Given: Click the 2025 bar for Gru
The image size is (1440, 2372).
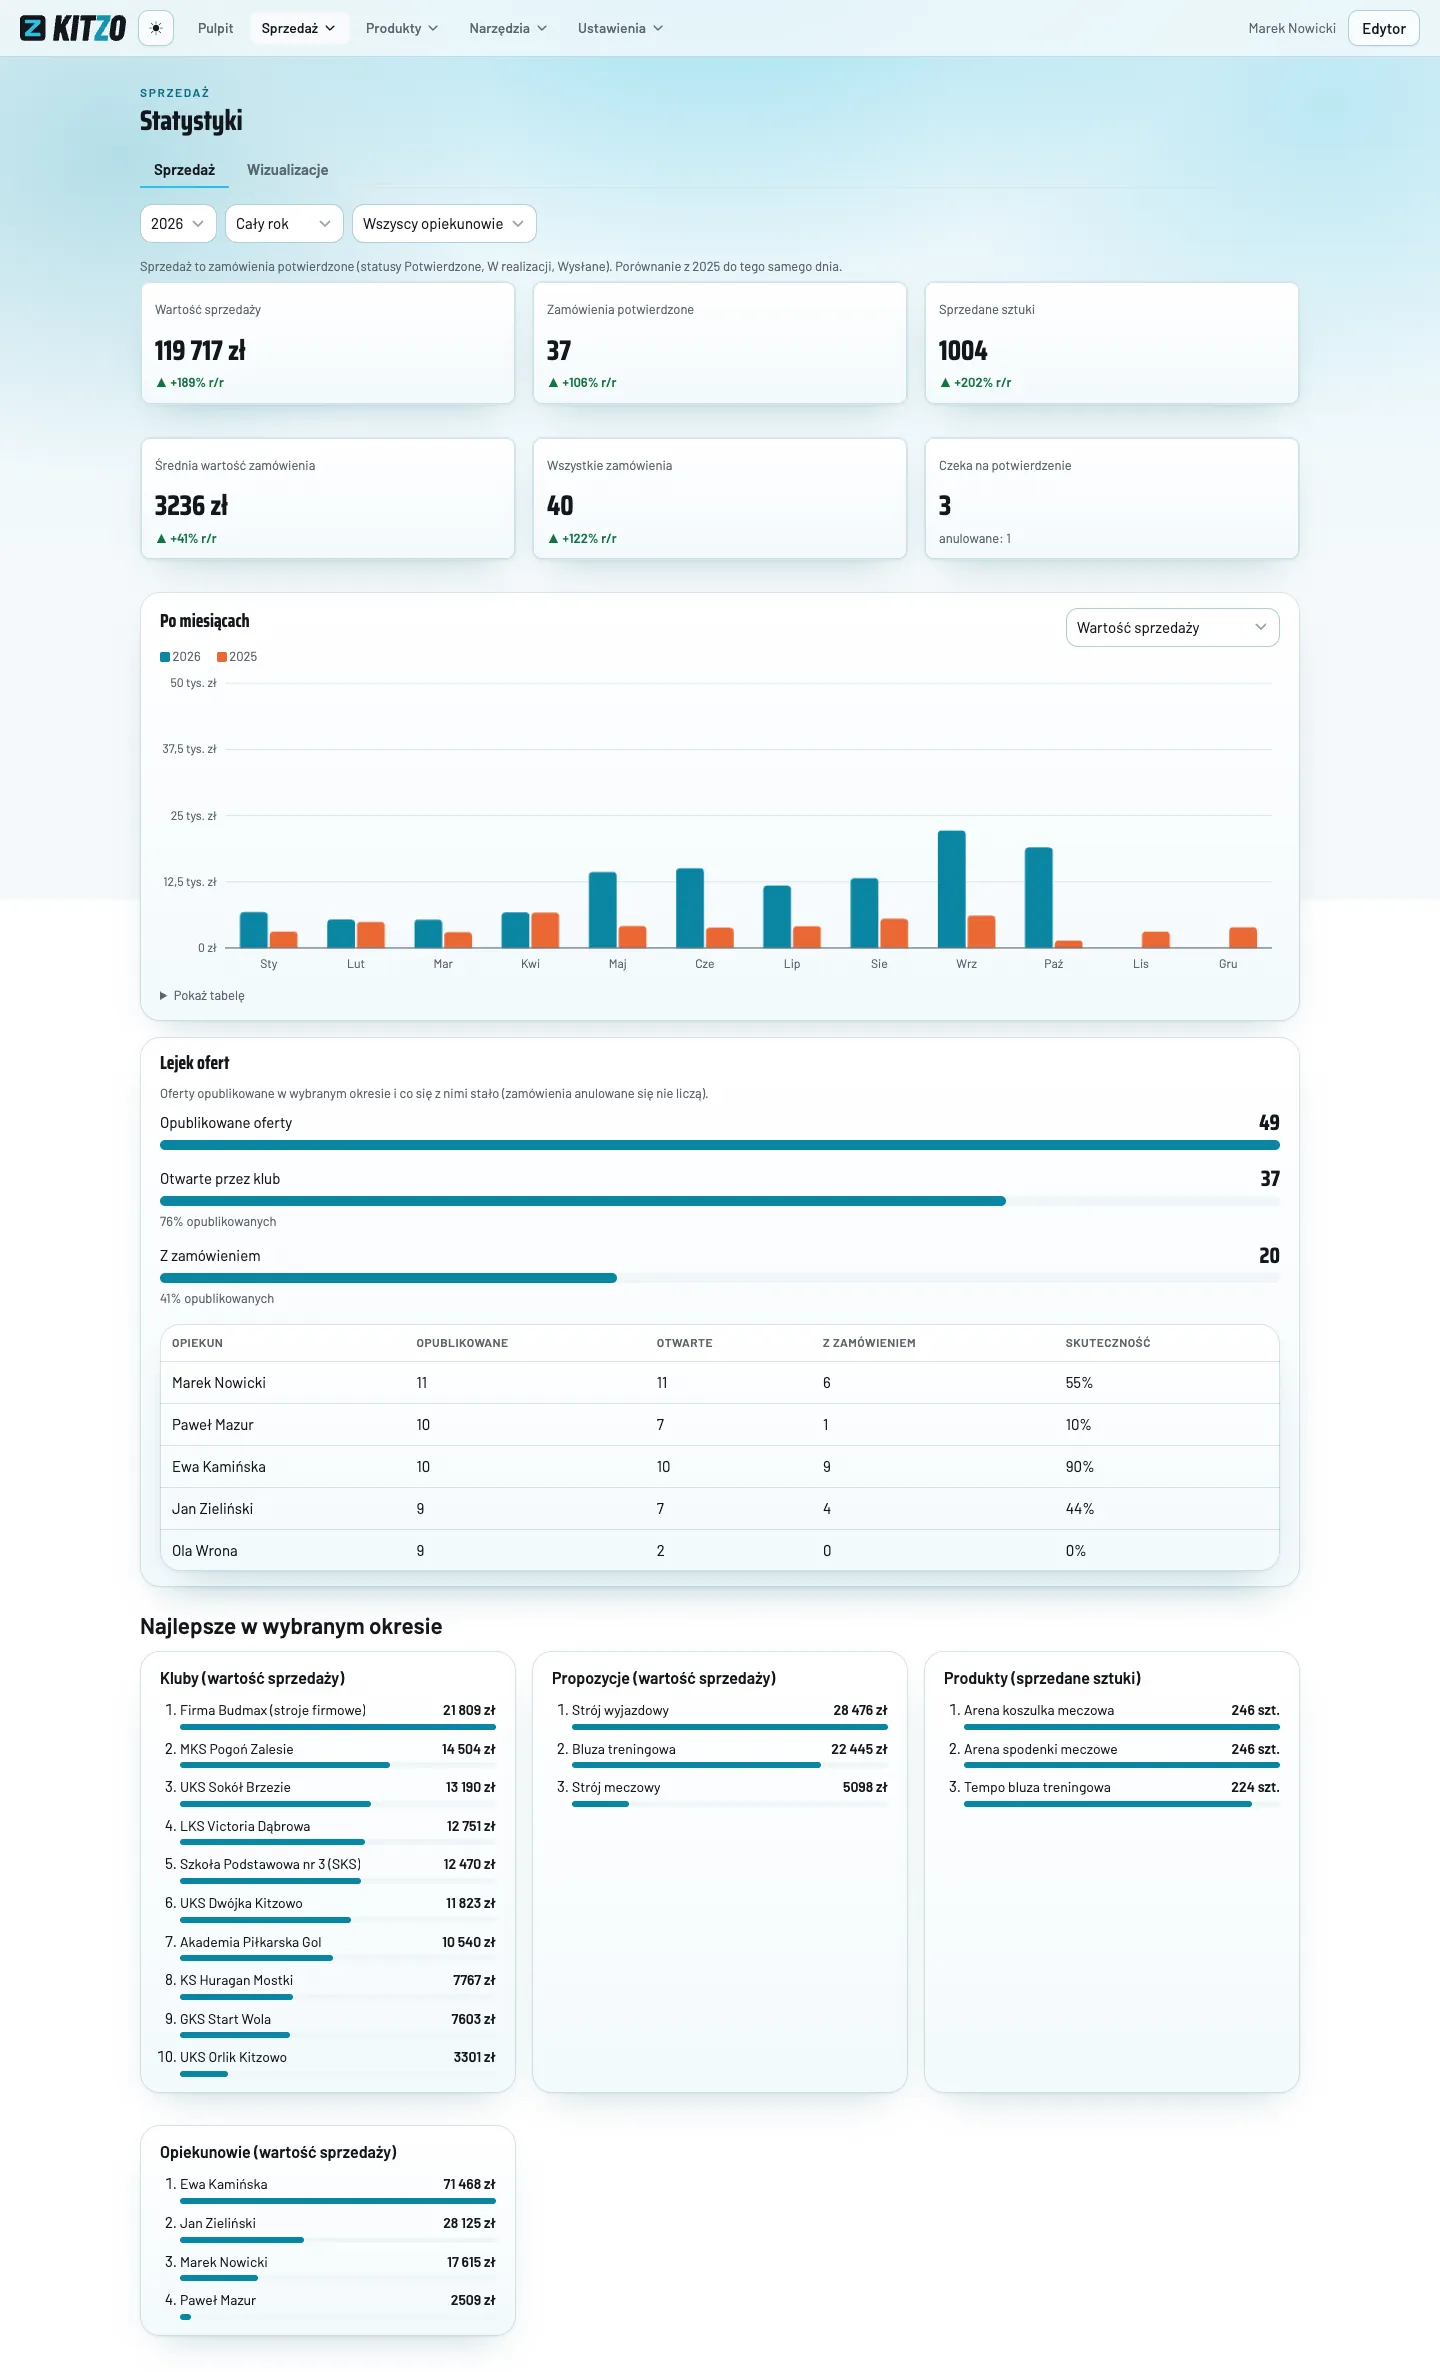Looking at the screenshot, I should 1243,938.
